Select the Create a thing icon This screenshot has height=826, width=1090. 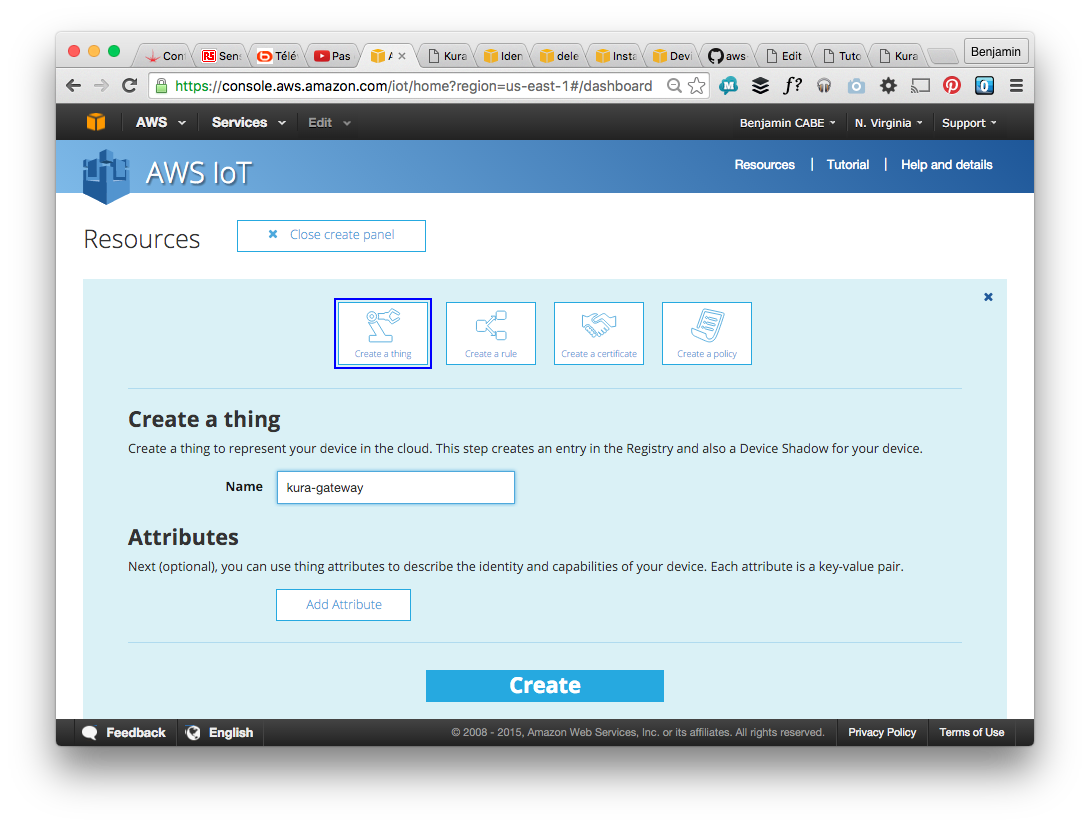[383, 334]
